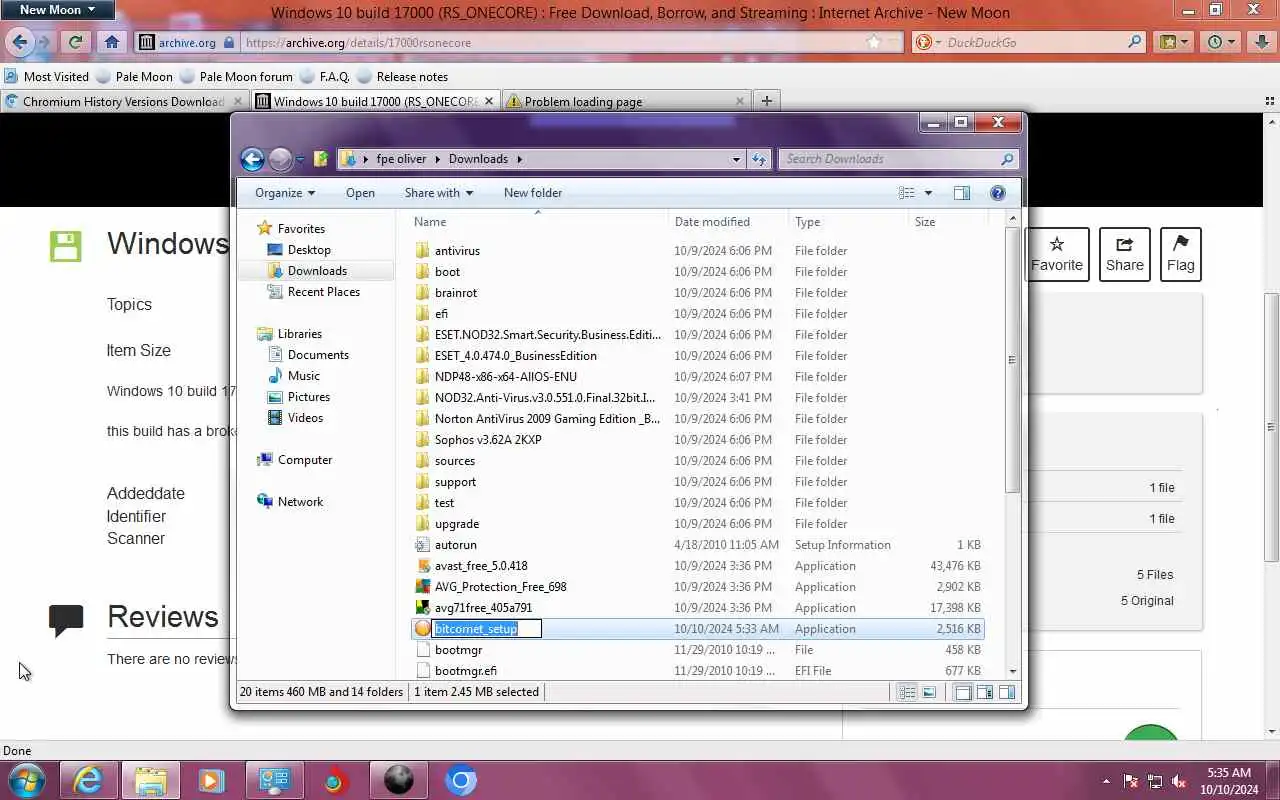This screenshot has width=1280, height=800.
Task: Select Network in navigation pane
Action: [300, 502]
